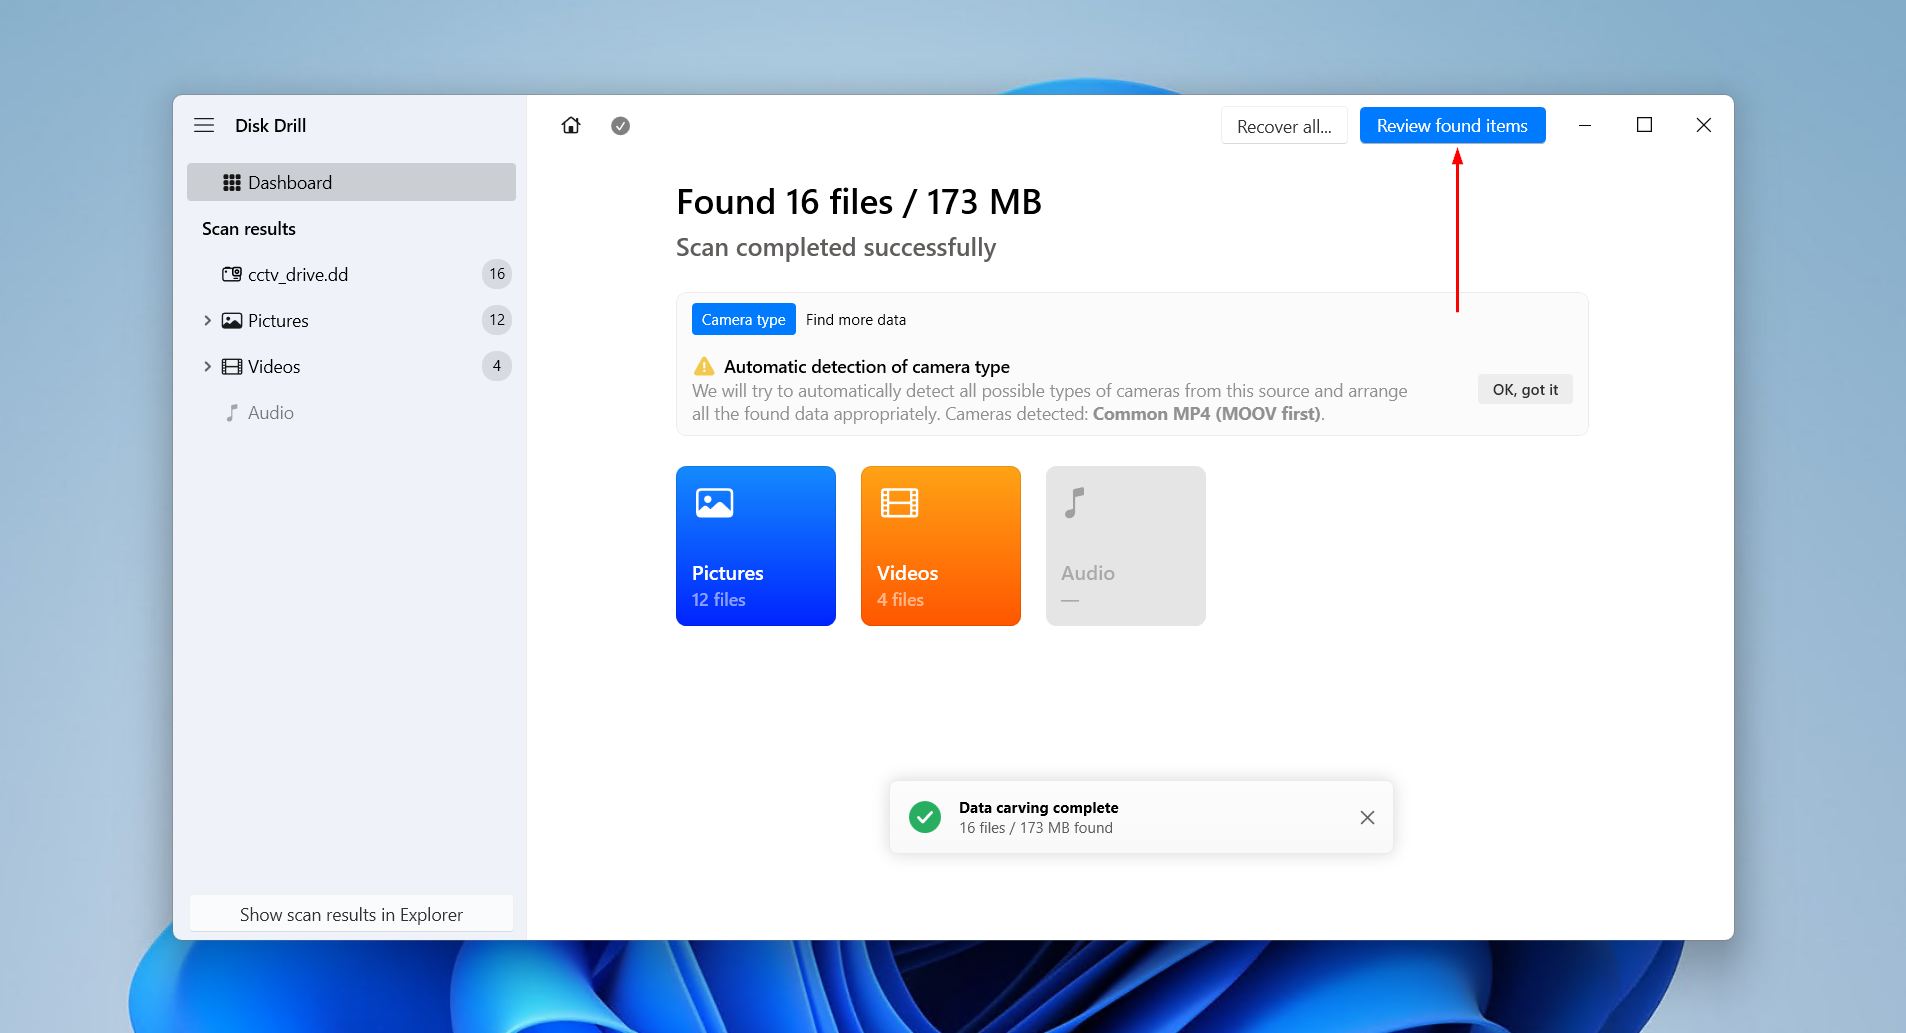The image size is (1906, 1033).
Task: Click the 4 count badge beside Videos
Action: [497, 366]
